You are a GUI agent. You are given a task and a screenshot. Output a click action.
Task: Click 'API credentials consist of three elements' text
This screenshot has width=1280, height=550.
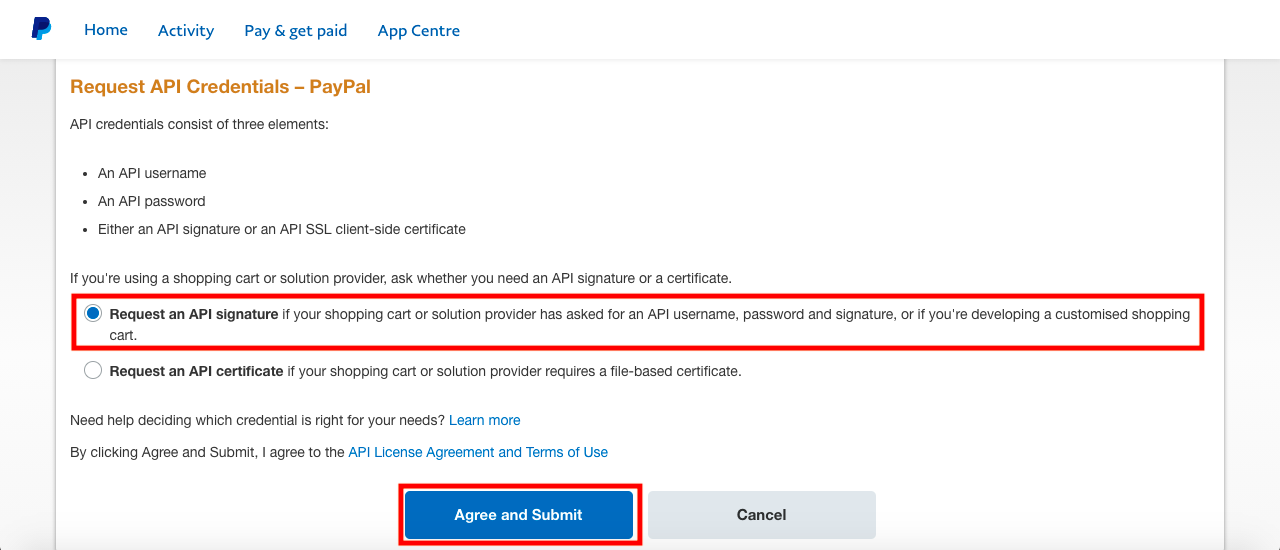pyautogui.click(x=199, y=124)
